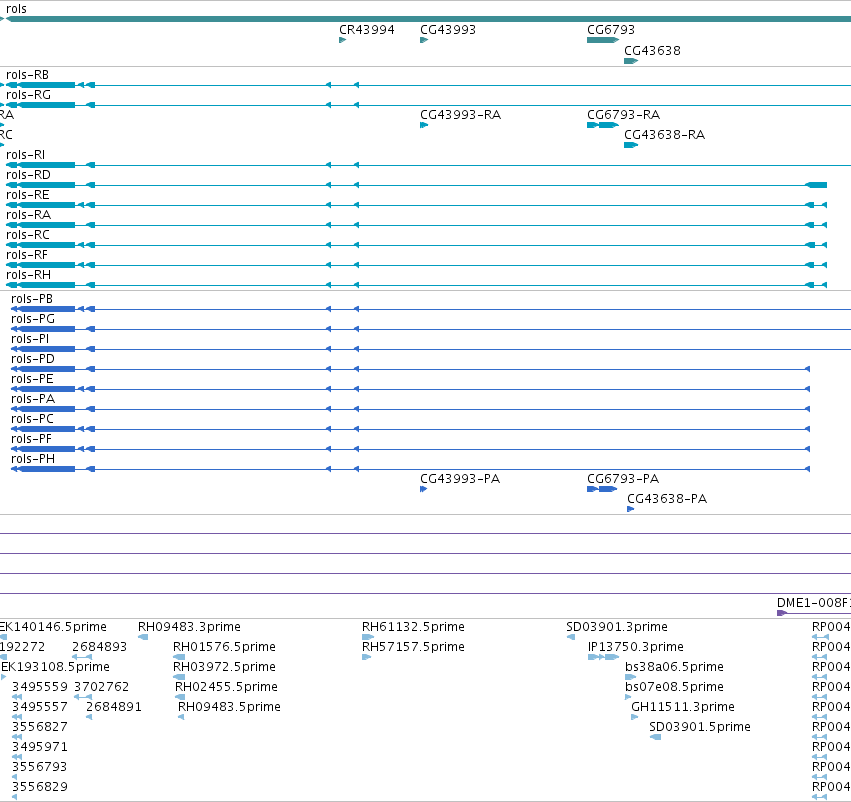851x802 pixels.
Task: Click the CG6793-RA transcript label
Action: coord(624,114)
